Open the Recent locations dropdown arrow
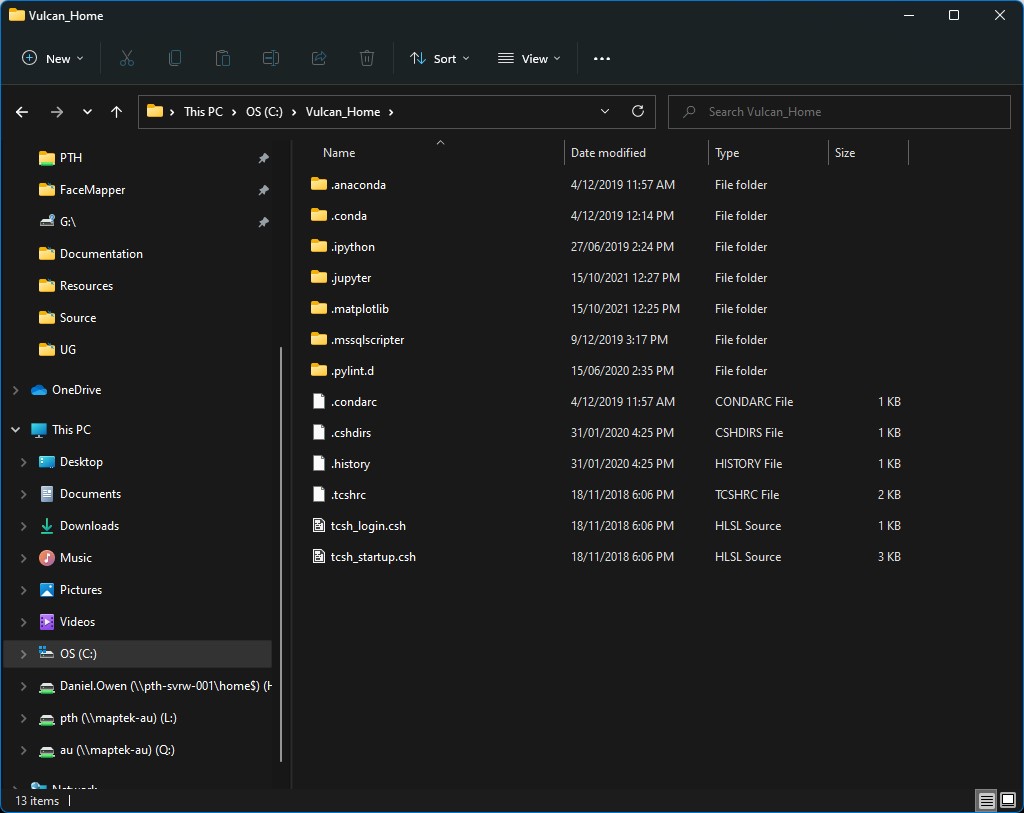Viewport: 1024px width, 813px height. click(87, 112)
